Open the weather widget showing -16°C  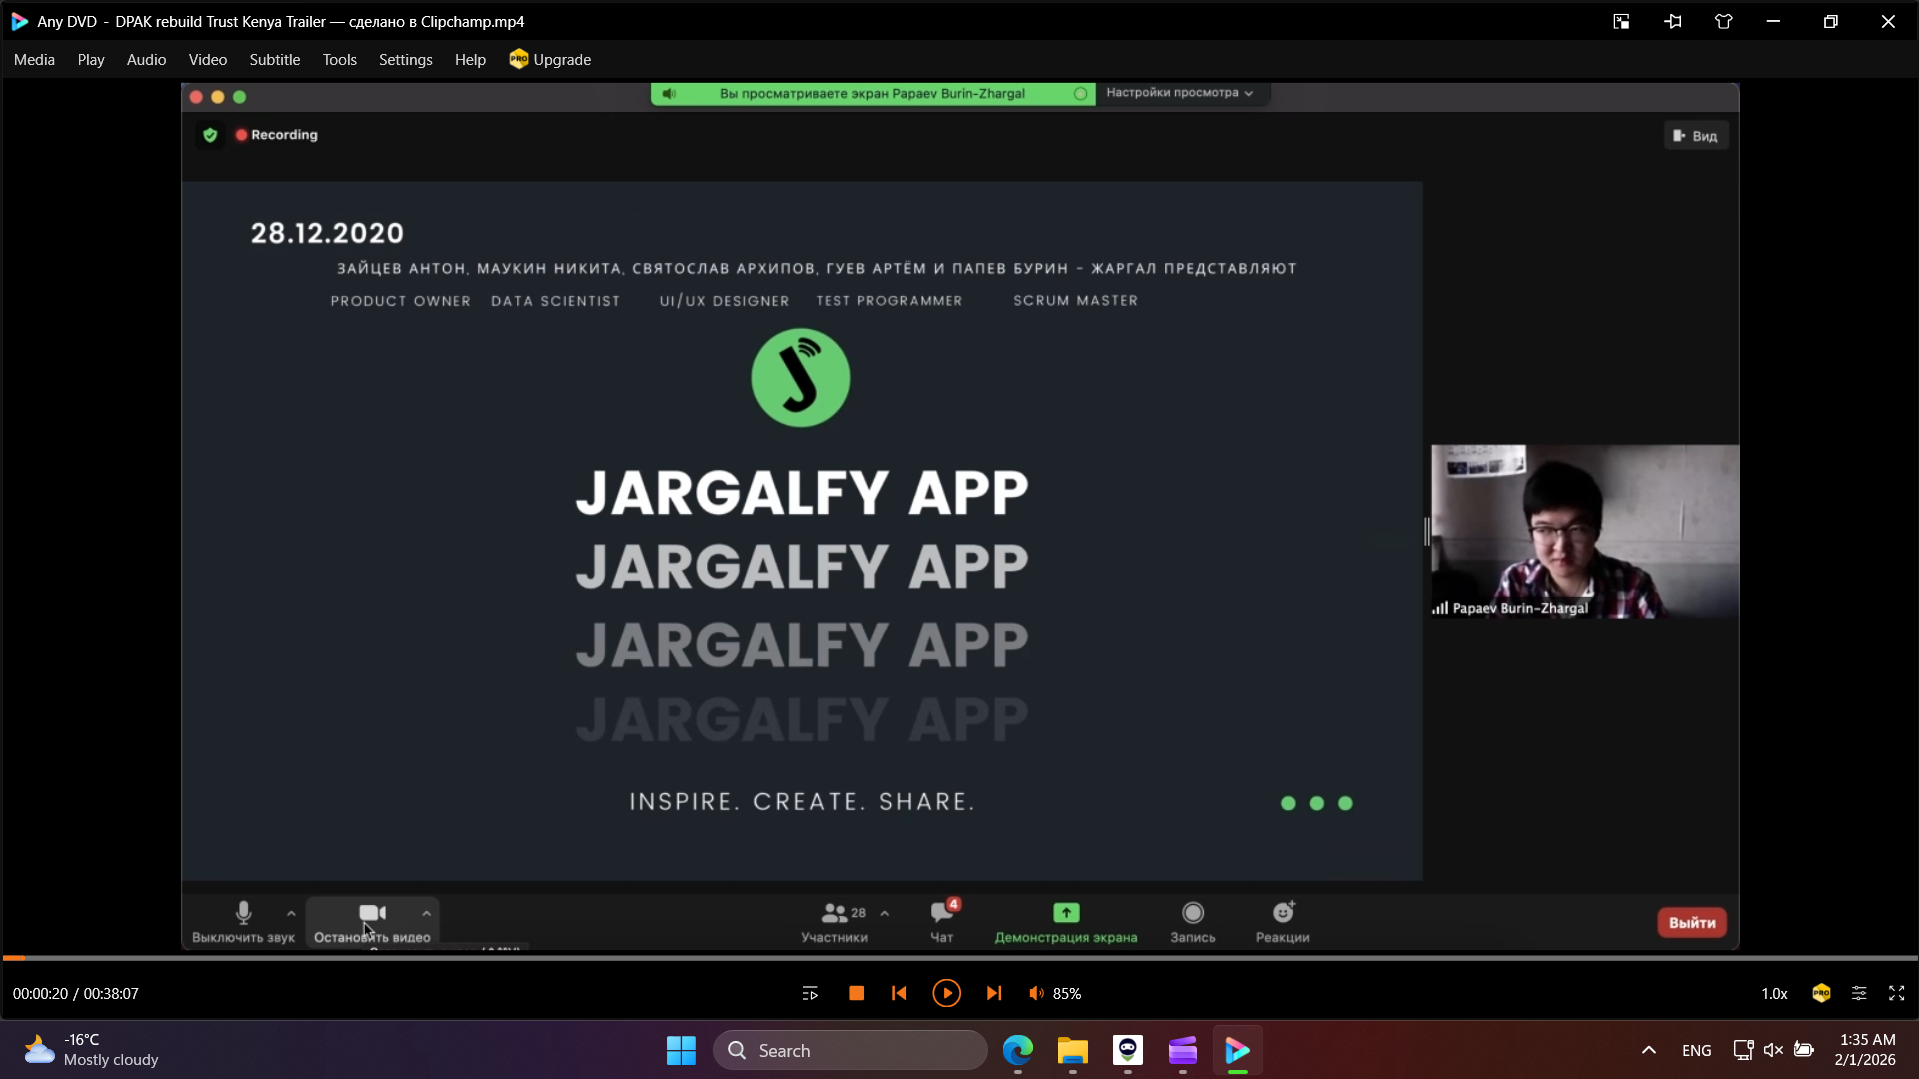[92, 1051]
